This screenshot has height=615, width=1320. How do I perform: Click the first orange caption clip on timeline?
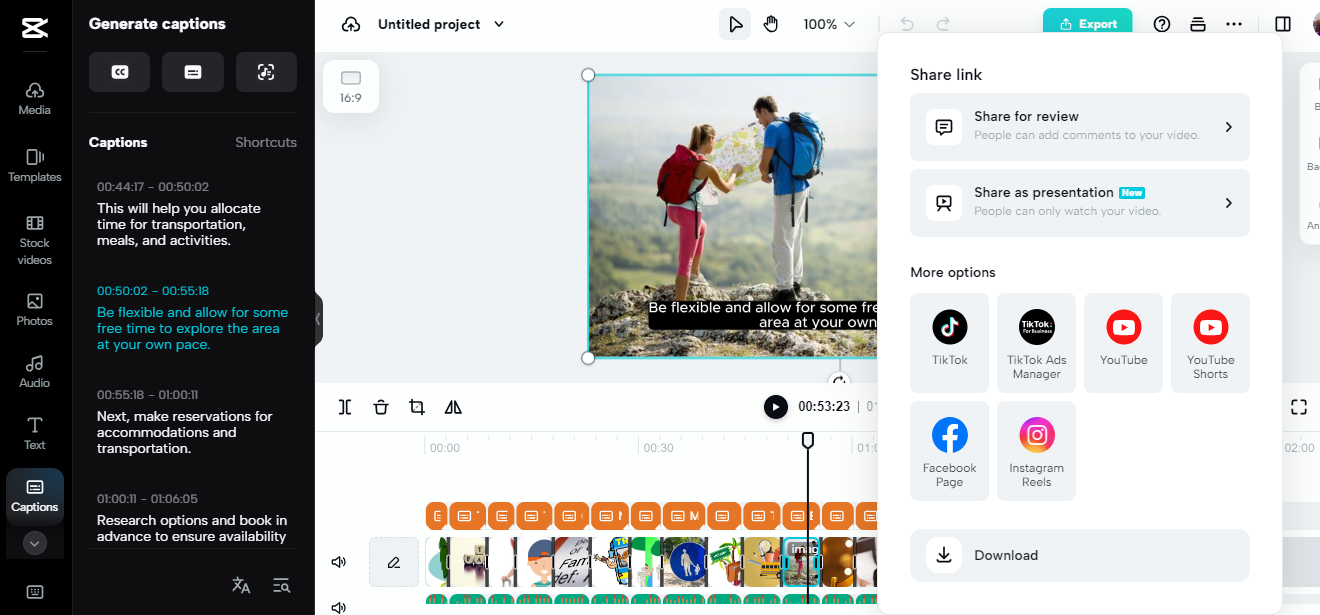[x=436, y=516]
